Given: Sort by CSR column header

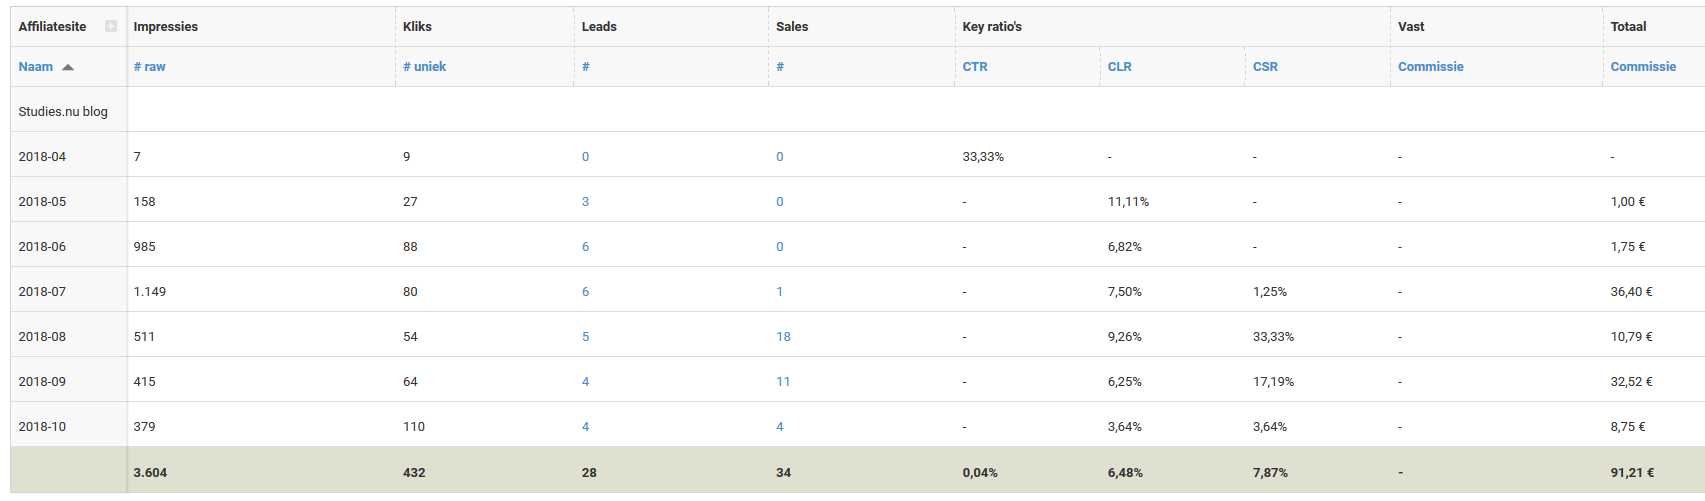Looking at the screenshot, I should pyautogui.click(x=1265, y=66).
